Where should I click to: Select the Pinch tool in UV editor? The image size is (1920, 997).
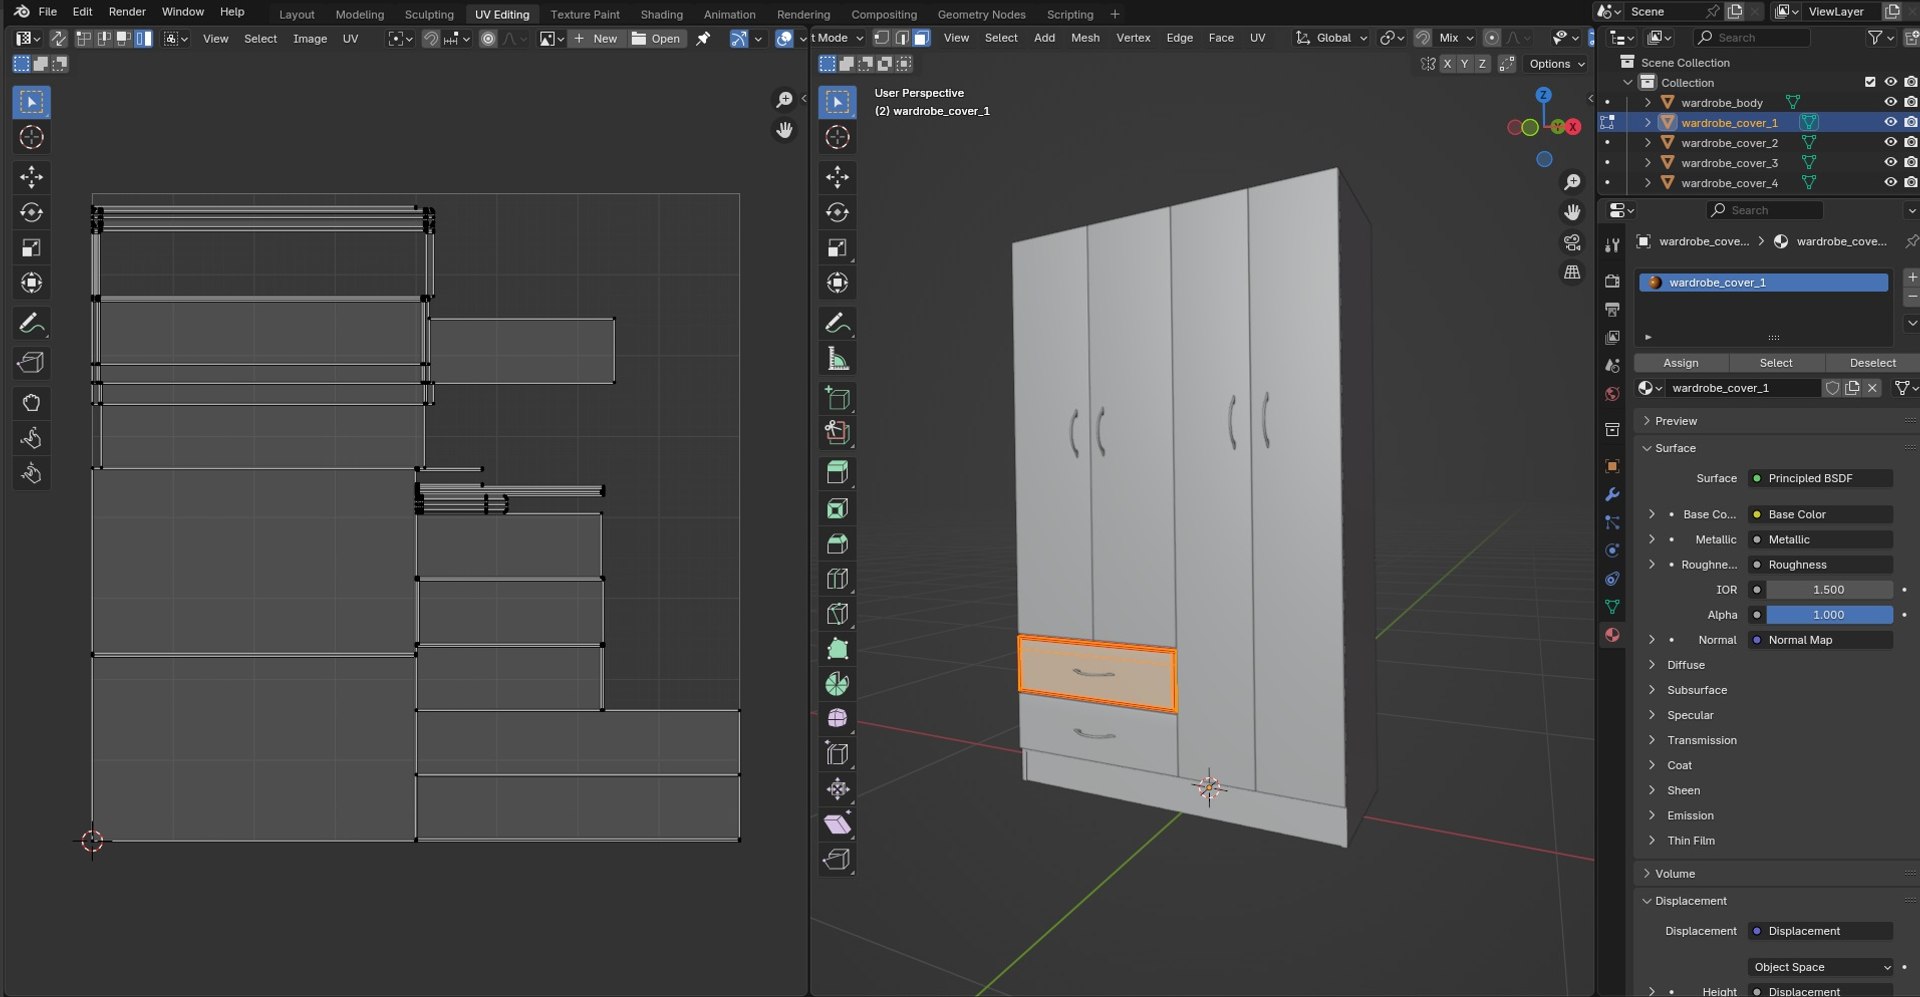click(x=31, y=473)
